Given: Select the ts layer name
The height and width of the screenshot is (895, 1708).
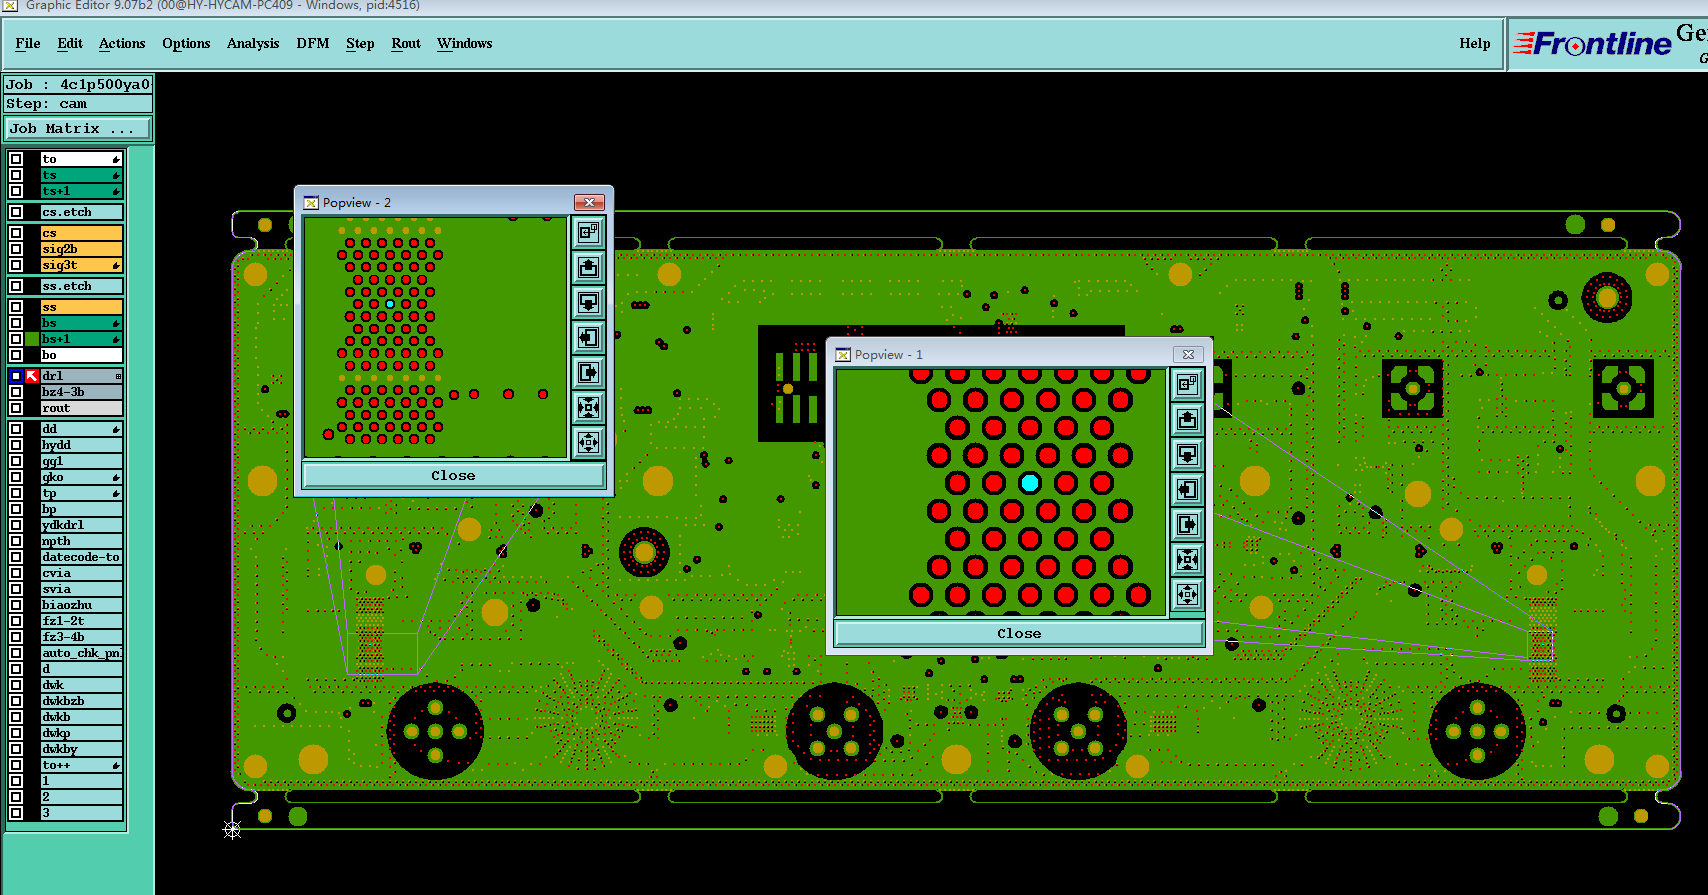Looking at the screenshot, I should [x=81, y=175].
